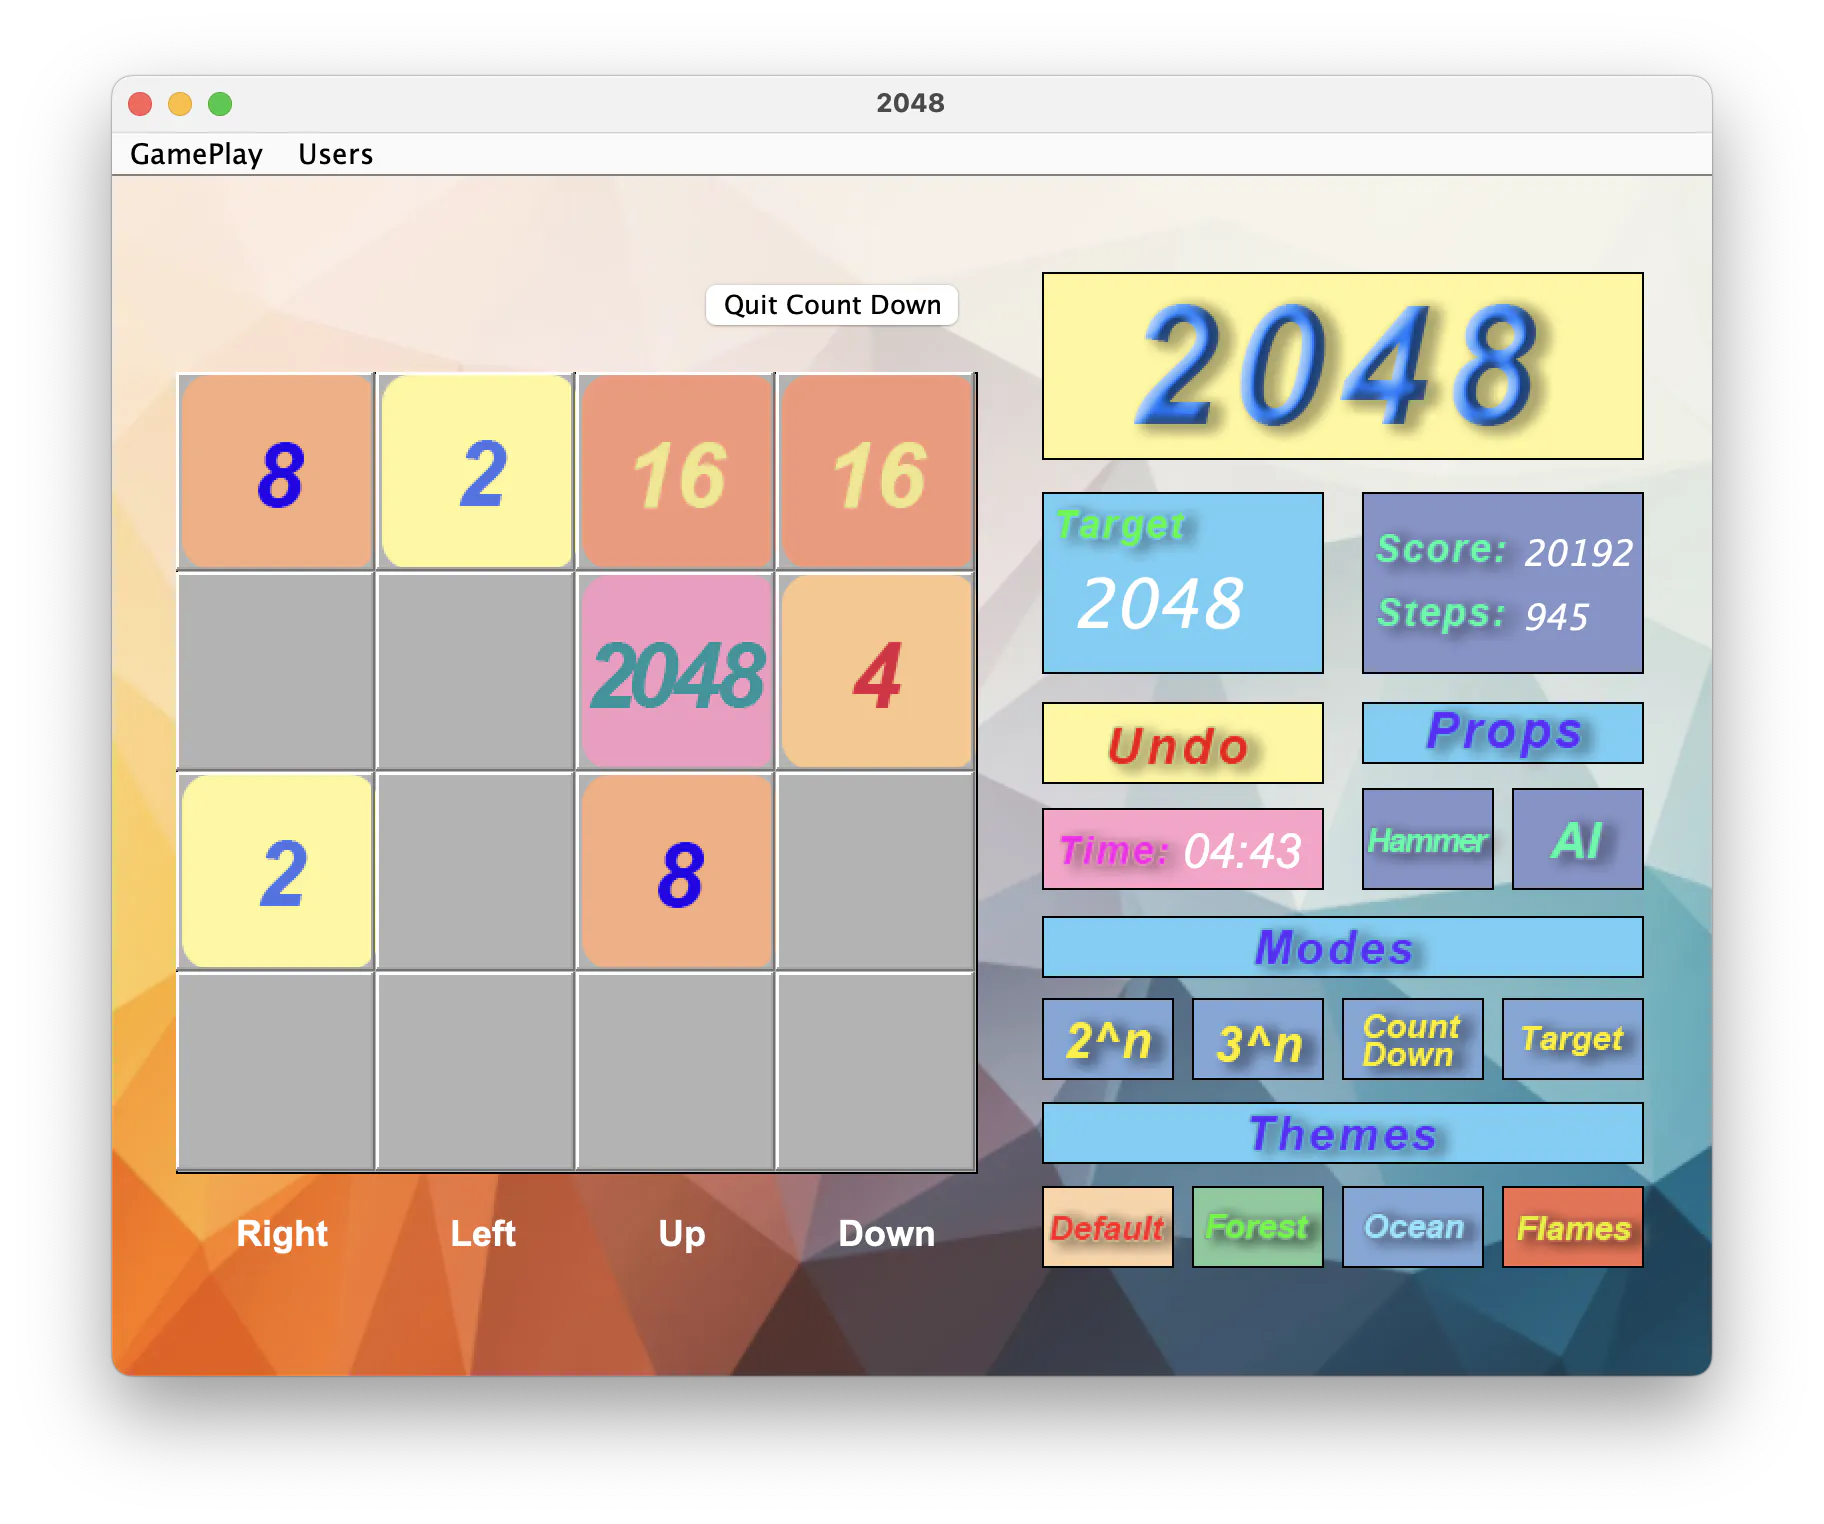Open the GamePlay menu
The image size is (1824, 1524).
pos(196,154)
